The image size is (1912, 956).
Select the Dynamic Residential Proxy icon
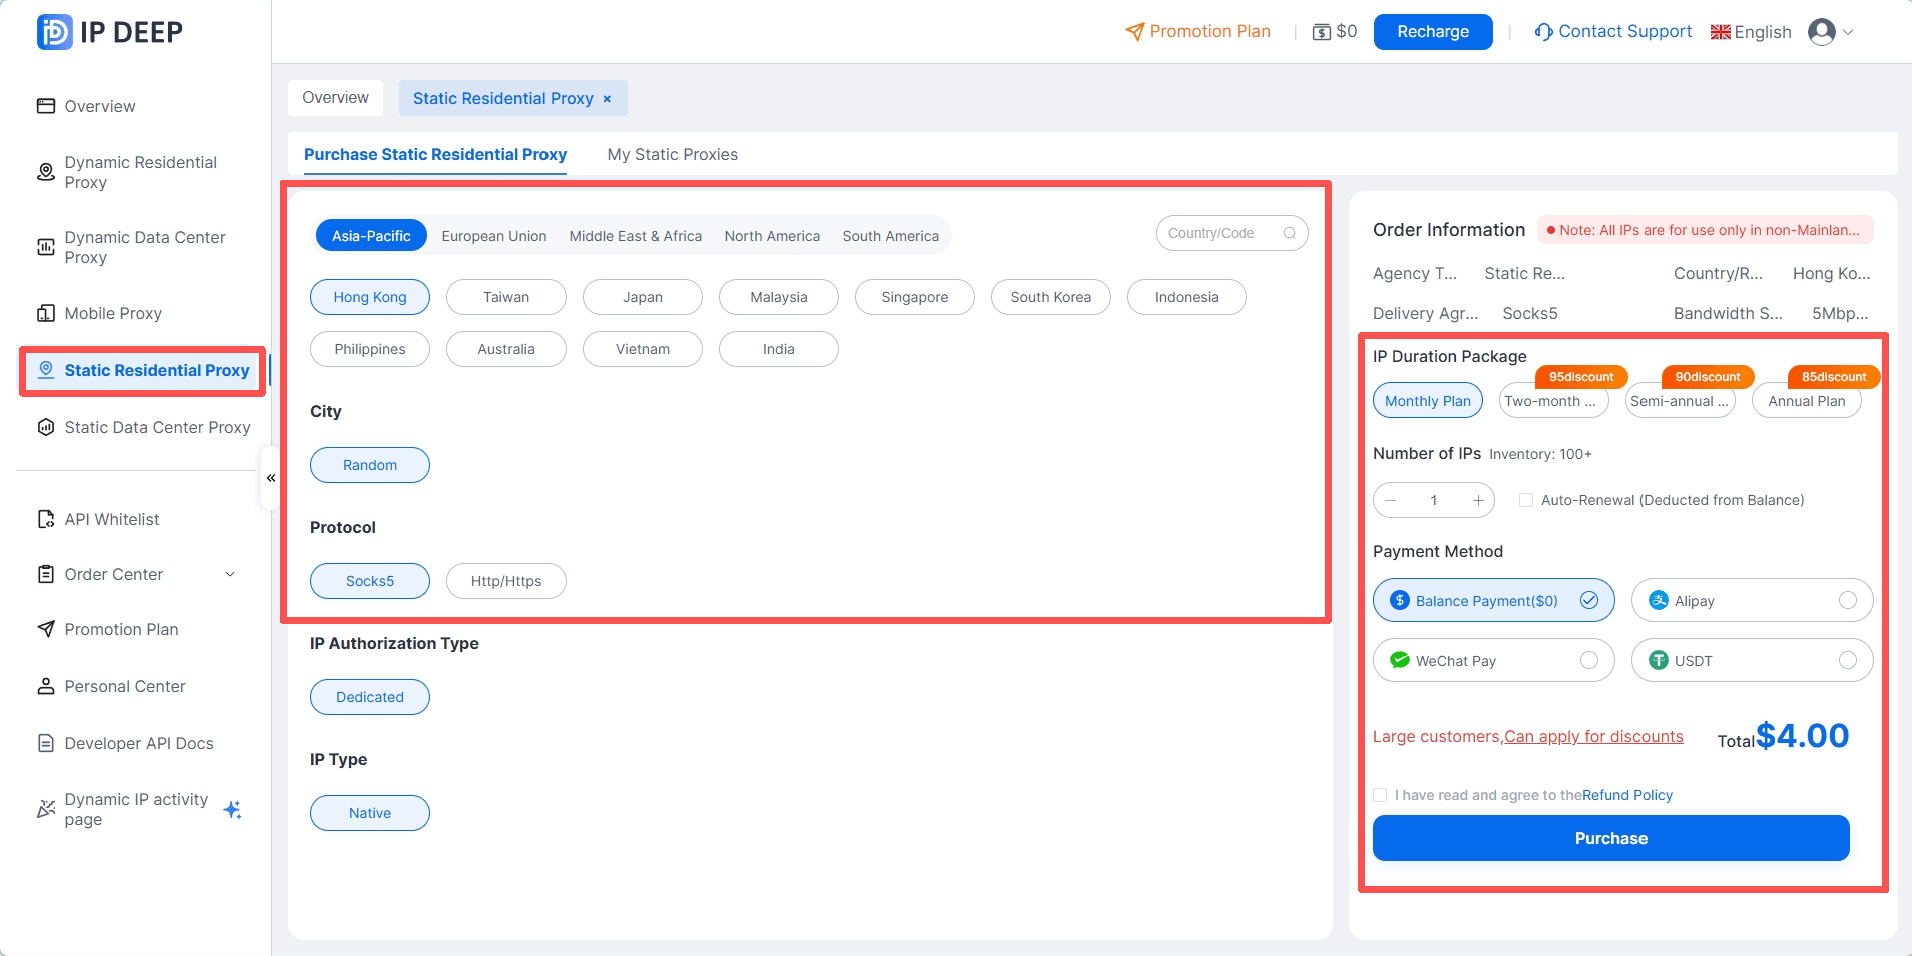coord(46,172)
